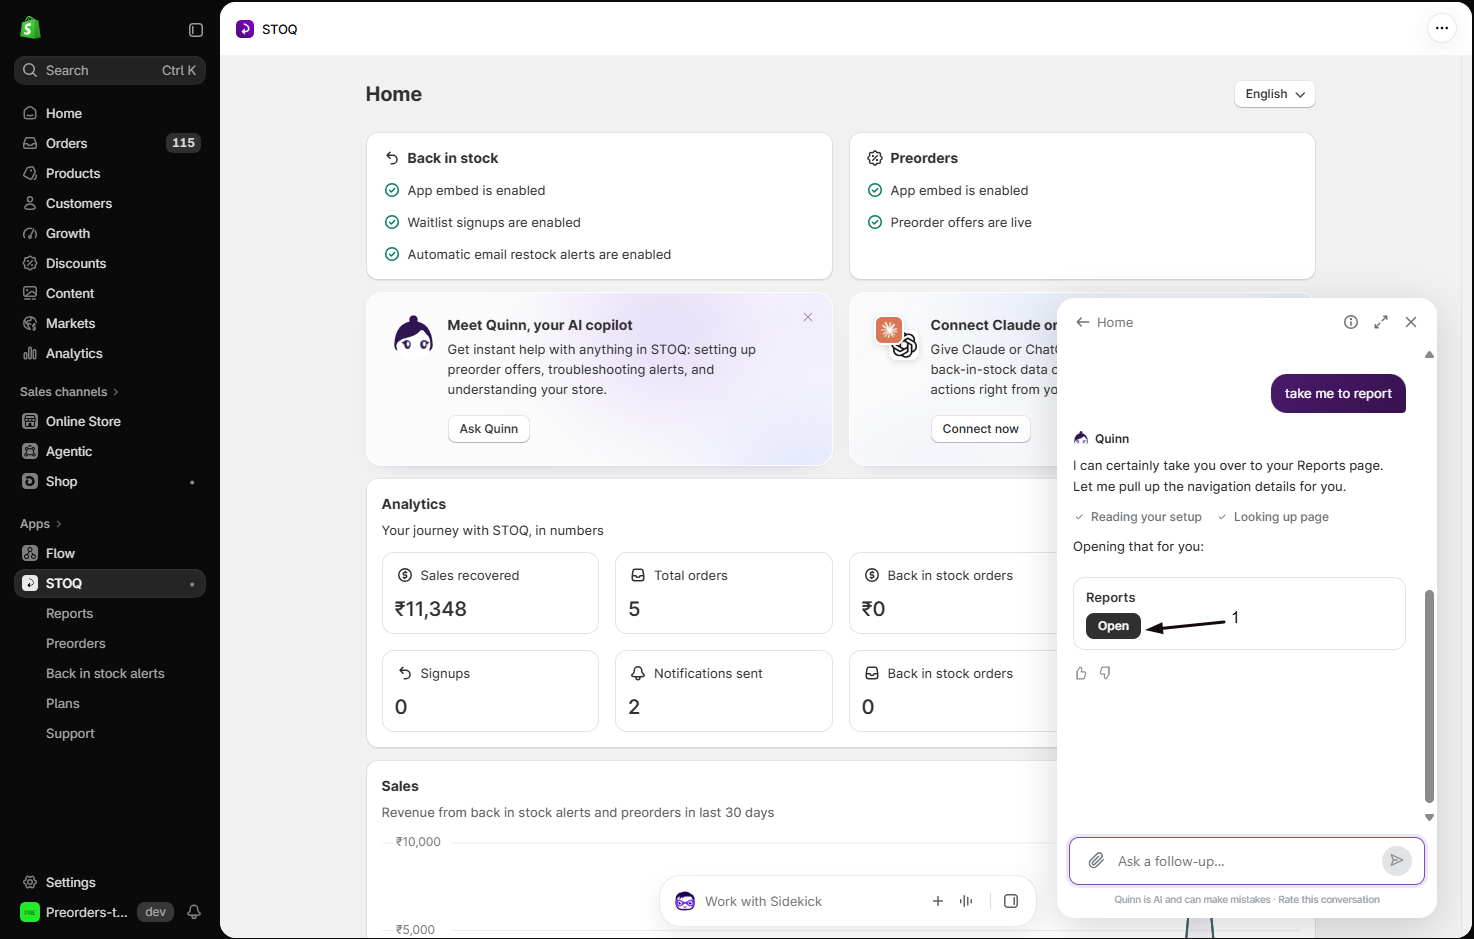Expand the Quinn chat panel to fullscreen
This screenshot has width=1474, height=939.
click(1381, 322)
